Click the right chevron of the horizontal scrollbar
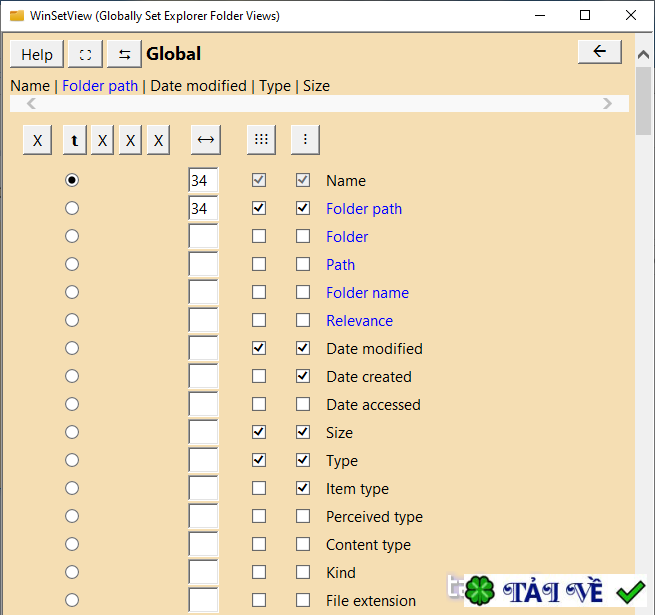This screenshot has width=655, height=615. tap(607, 103)
